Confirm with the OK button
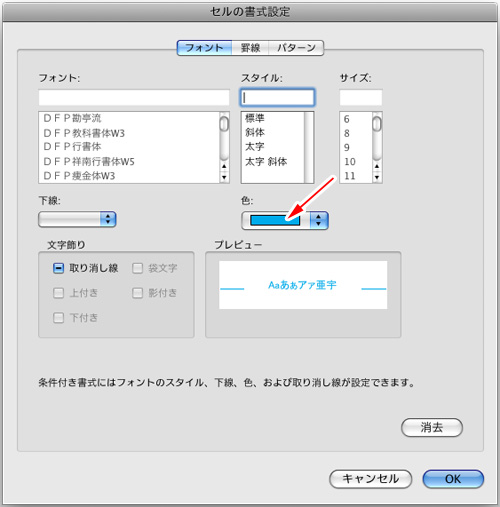The image size is (500, 507). coord(453,479)
